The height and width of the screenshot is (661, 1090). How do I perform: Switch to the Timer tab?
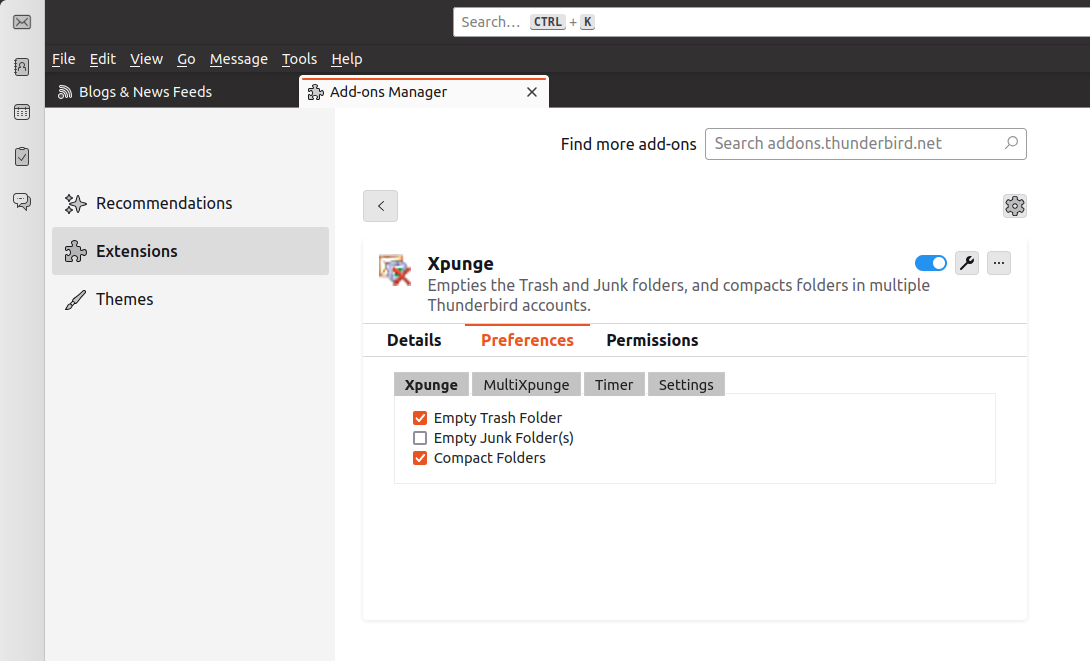tap(614, 385)
